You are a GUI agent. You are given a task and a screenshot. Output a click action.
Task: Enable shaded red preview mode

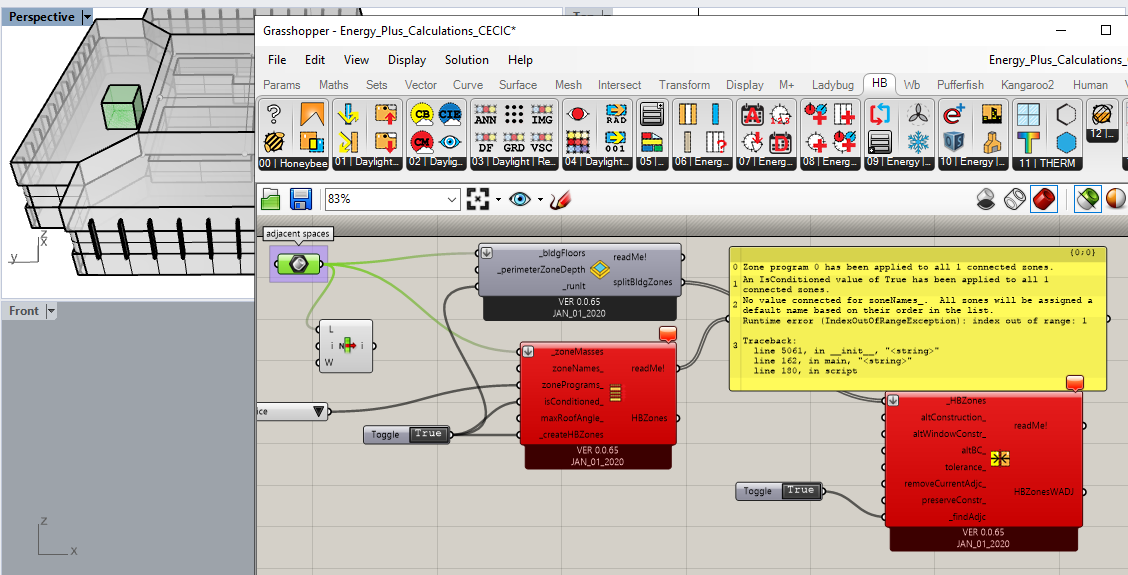coord(1044,199)
